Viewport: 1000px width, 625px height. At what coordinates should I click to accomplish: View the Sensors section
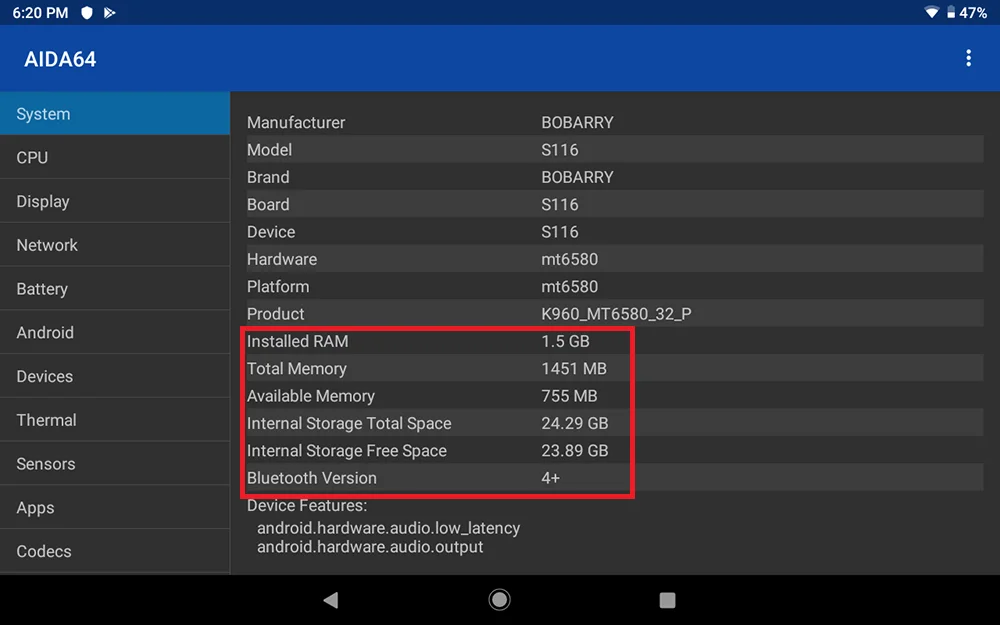(x=115, y=464)
